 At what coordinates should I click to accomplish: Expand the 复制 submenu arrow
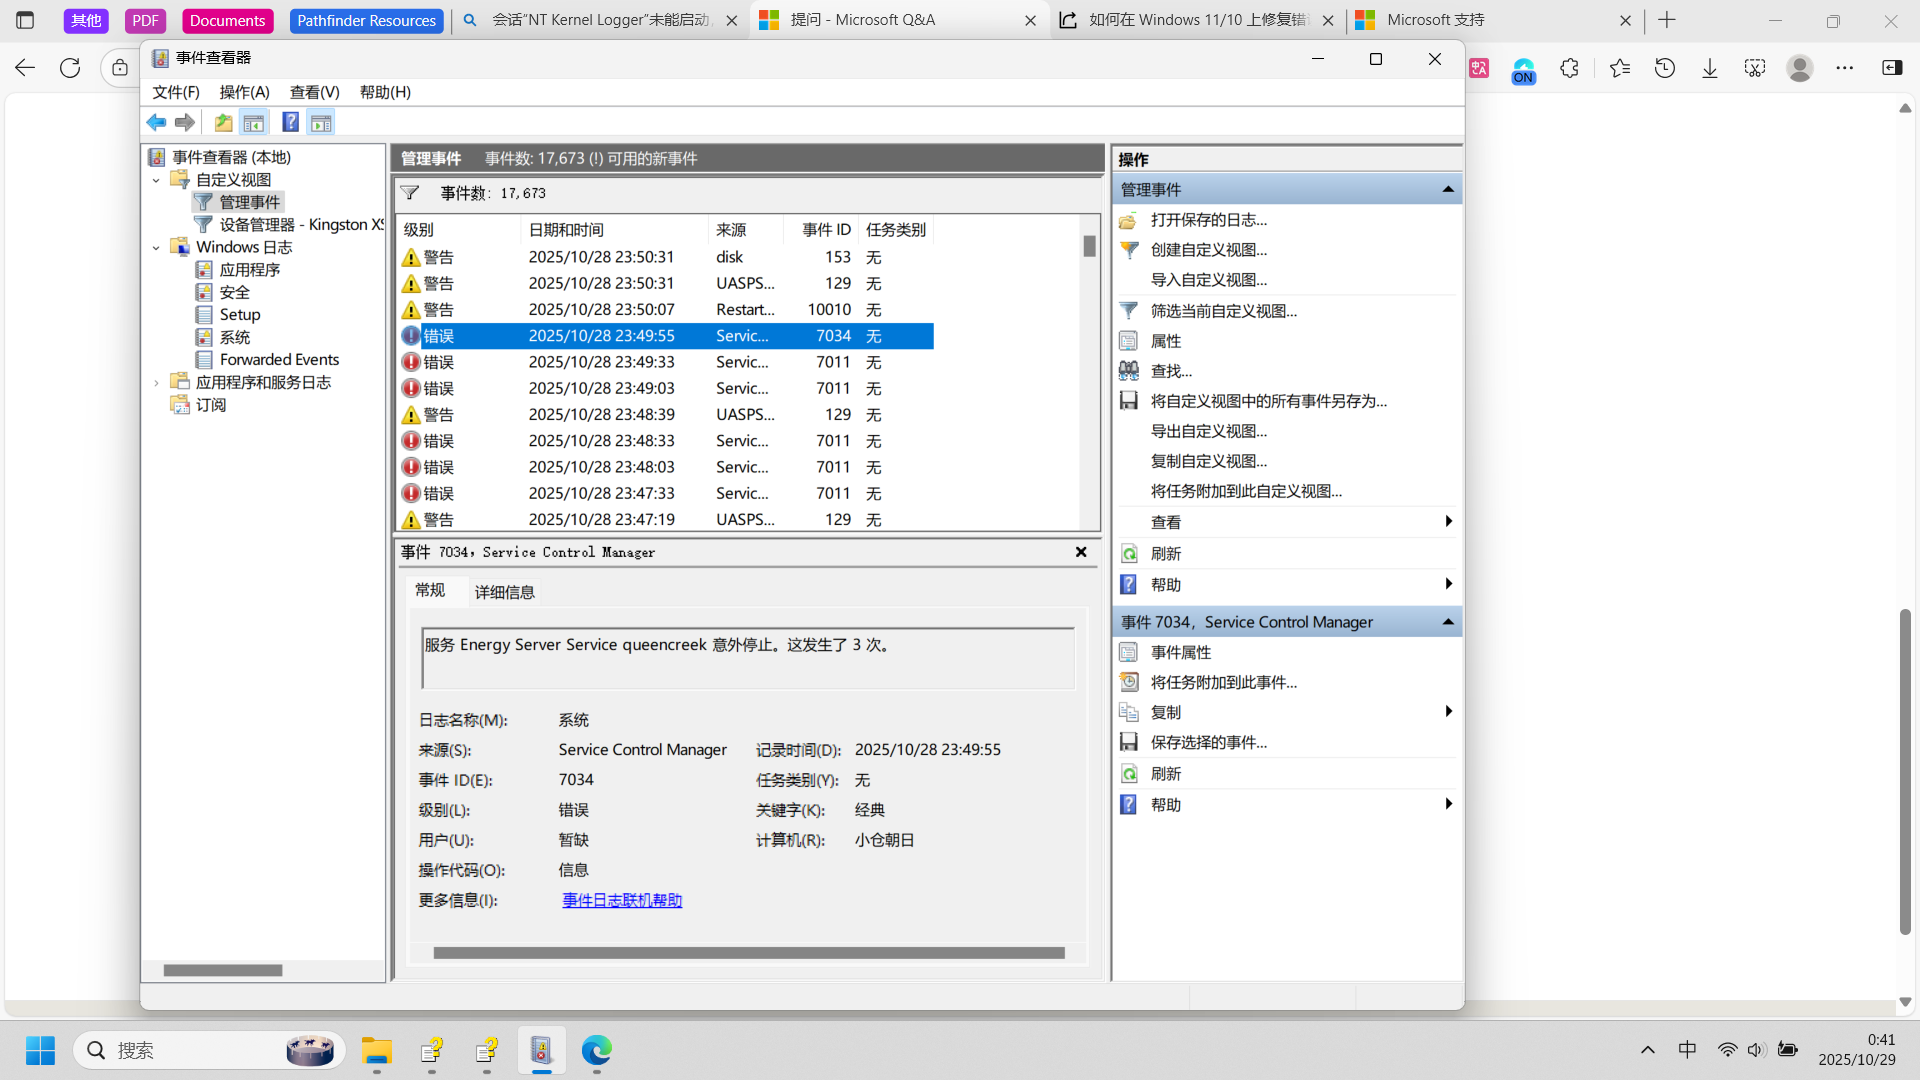click(x=1448, y=711)
